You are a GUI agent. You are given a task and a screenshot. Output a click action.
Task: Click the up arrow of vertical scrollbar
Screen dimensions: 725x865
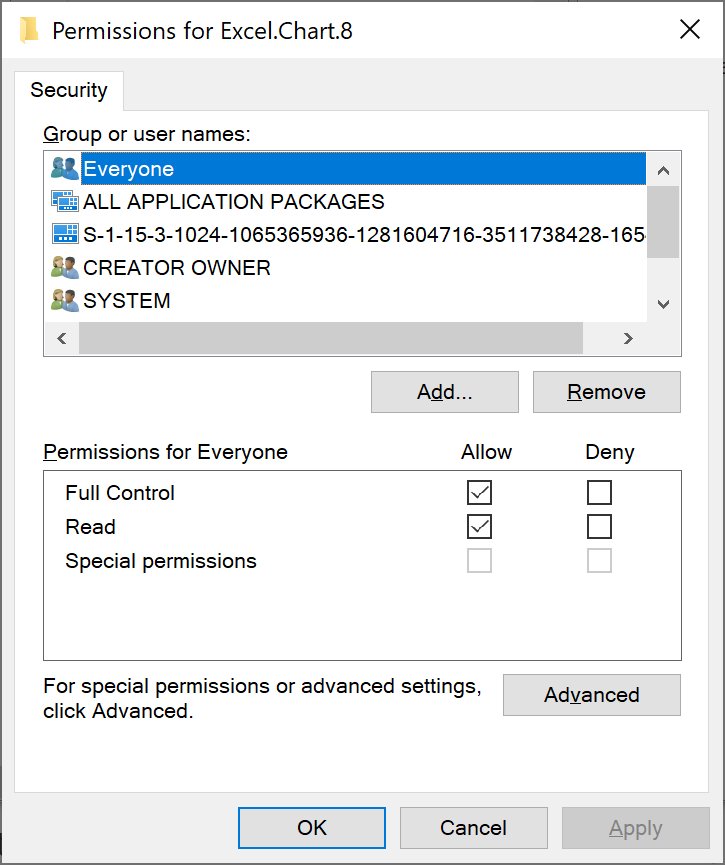click(x=663, y=170)
